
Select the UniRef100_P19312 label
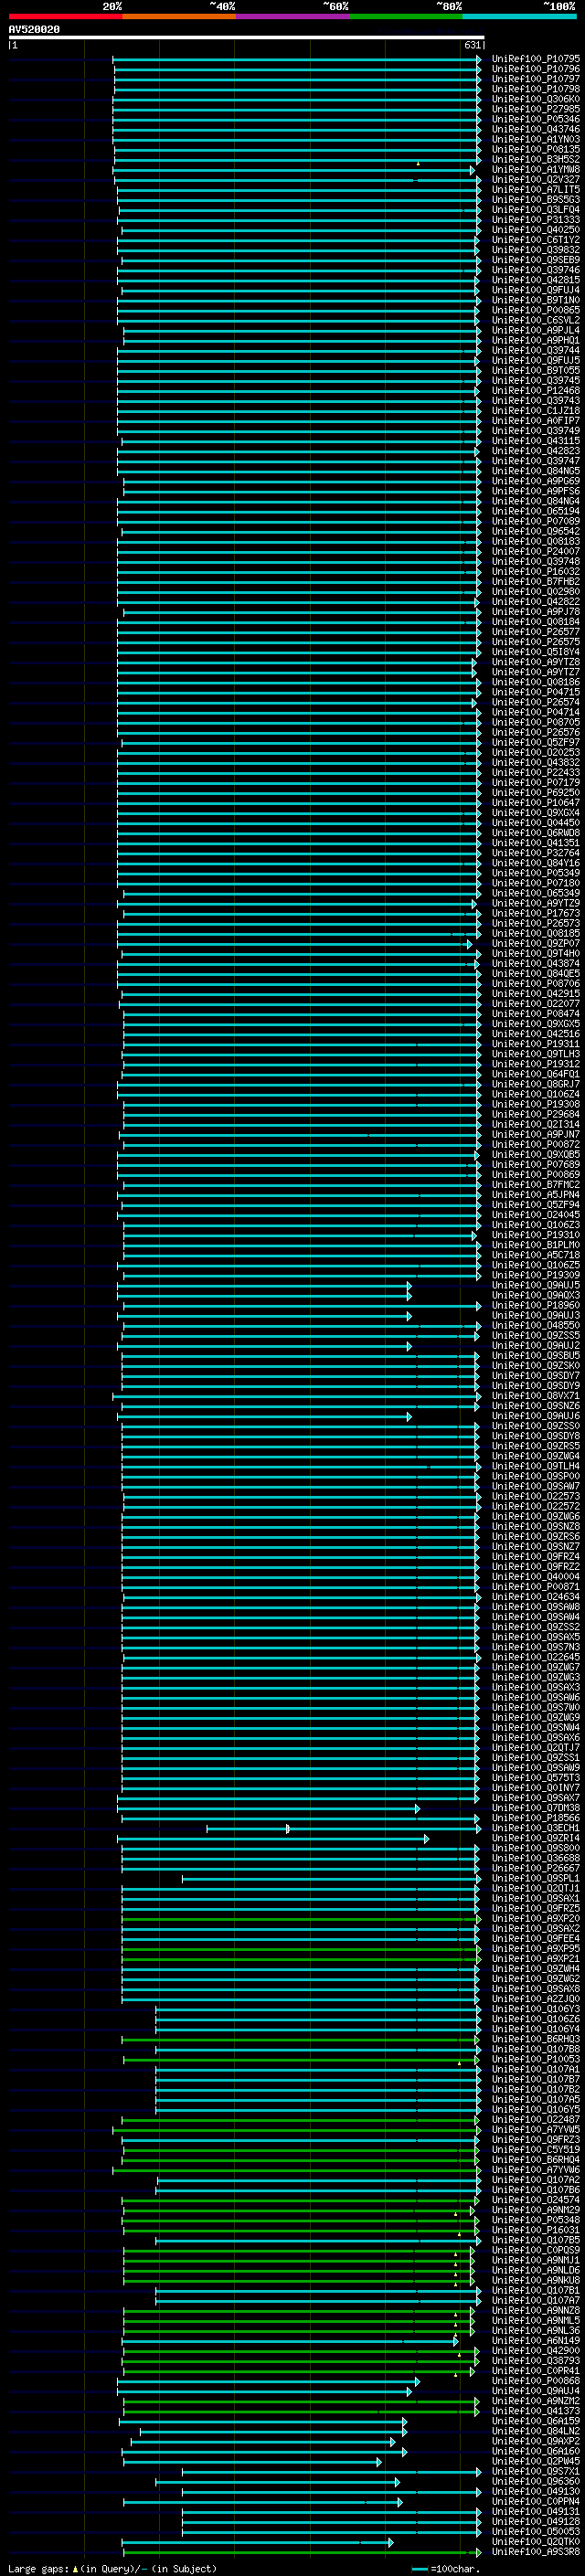[x=535, y=1064]
